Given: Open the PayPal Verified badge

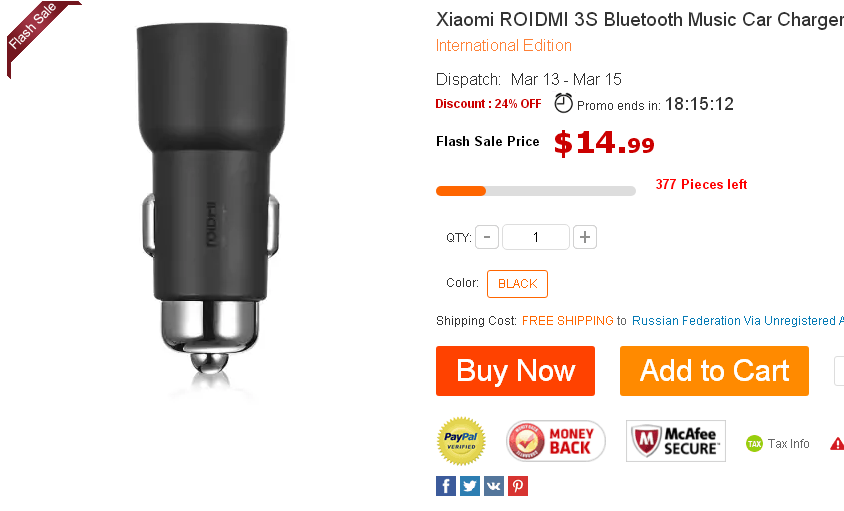Looking at the screenshot, I should click(x=461, y=441).
